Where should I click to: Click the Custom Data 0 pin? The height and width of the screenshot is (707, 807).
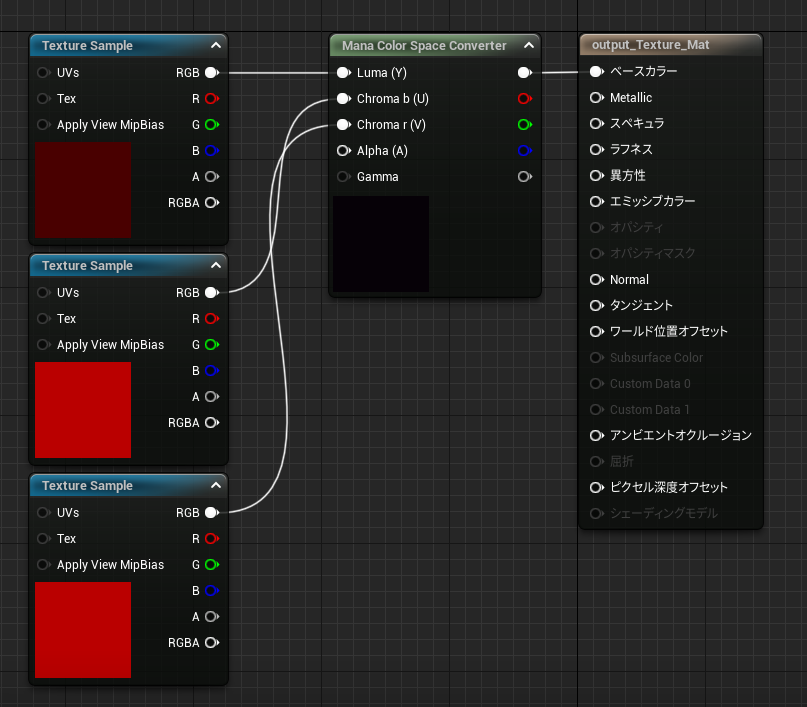[x=597, y=383]
